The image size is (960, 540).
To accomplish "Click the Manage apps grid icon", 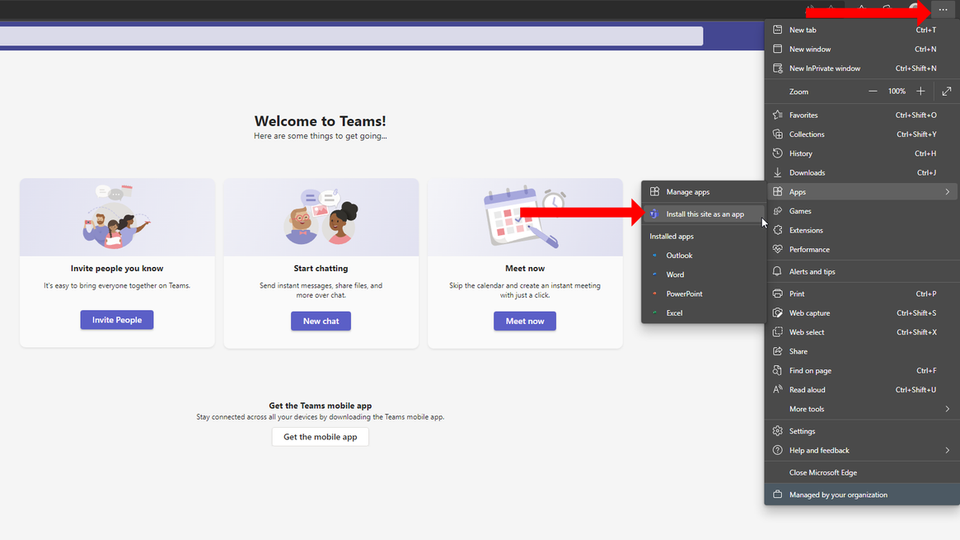I will tap(654, 192).
